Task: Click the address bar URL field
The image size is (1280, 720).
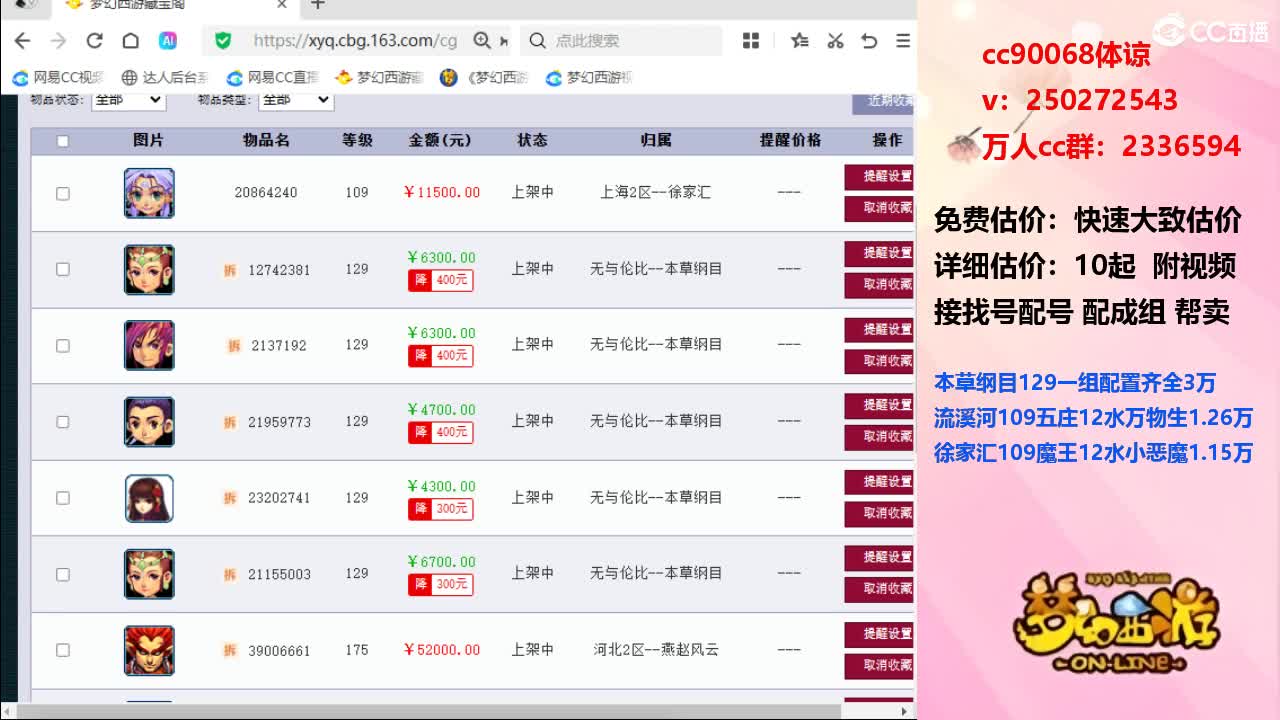Action: (355, 41)
